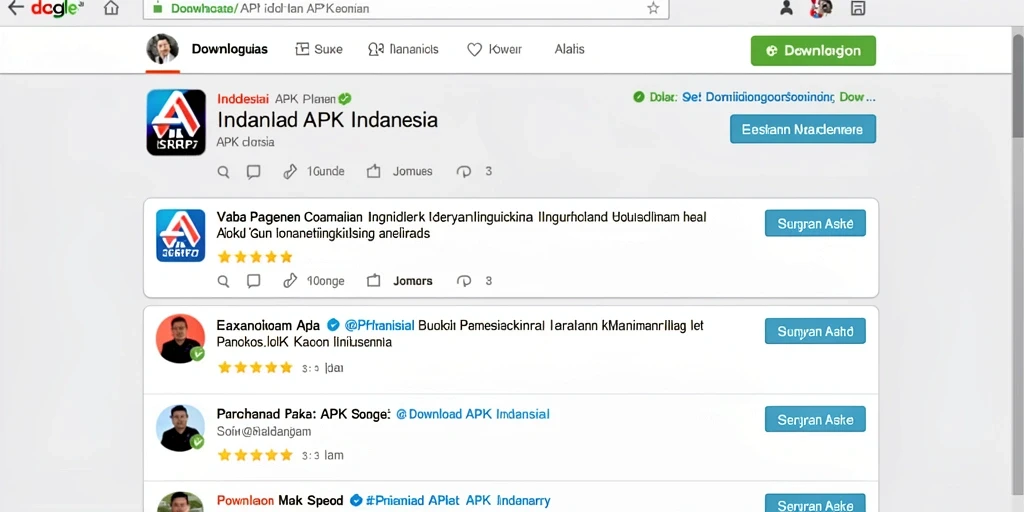This screenshot has width=1024, height=512.
Task: Click the address bar URL field
Action: 406,8
